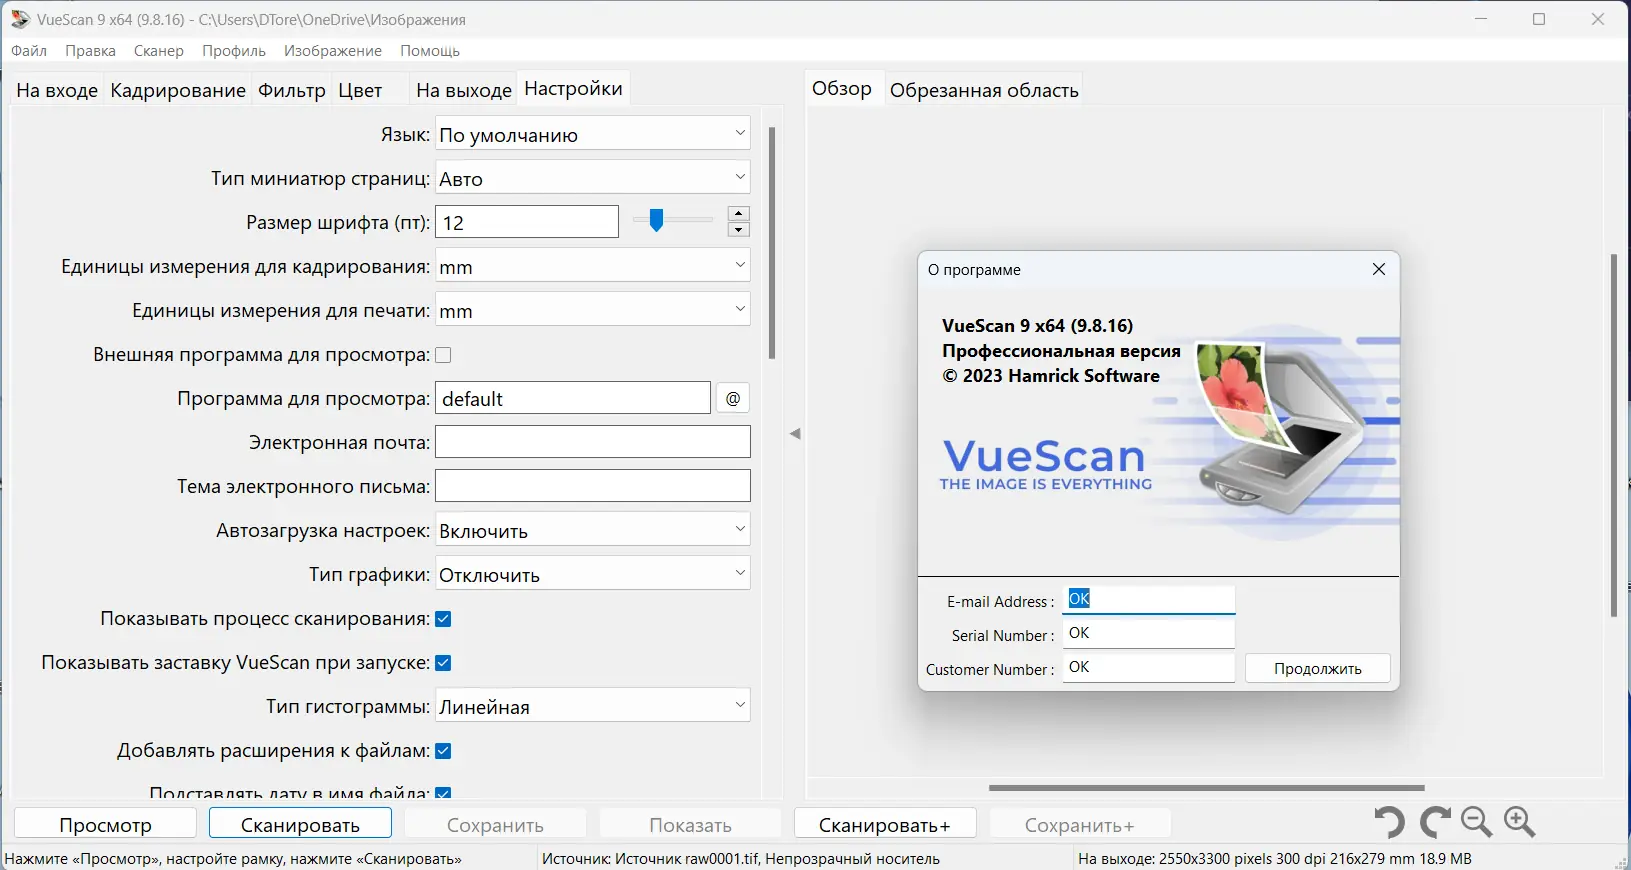Screen dimensions: 1631x870
Task: Switch to На выходе tab
Action: click(464, 90)
